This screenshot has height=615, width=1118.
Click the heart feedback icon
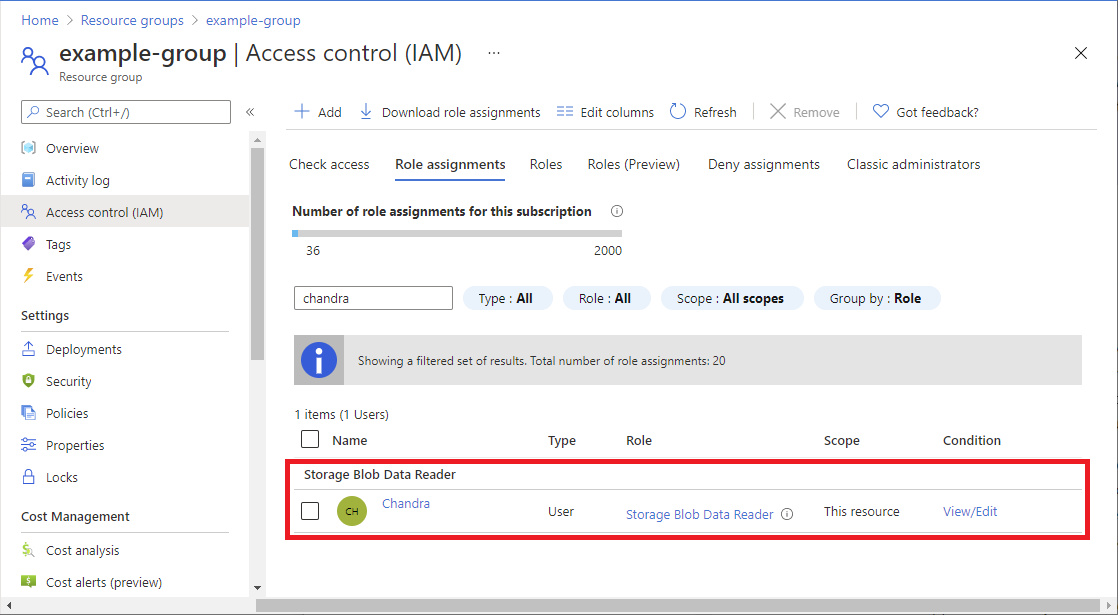[x=881, y=111]
